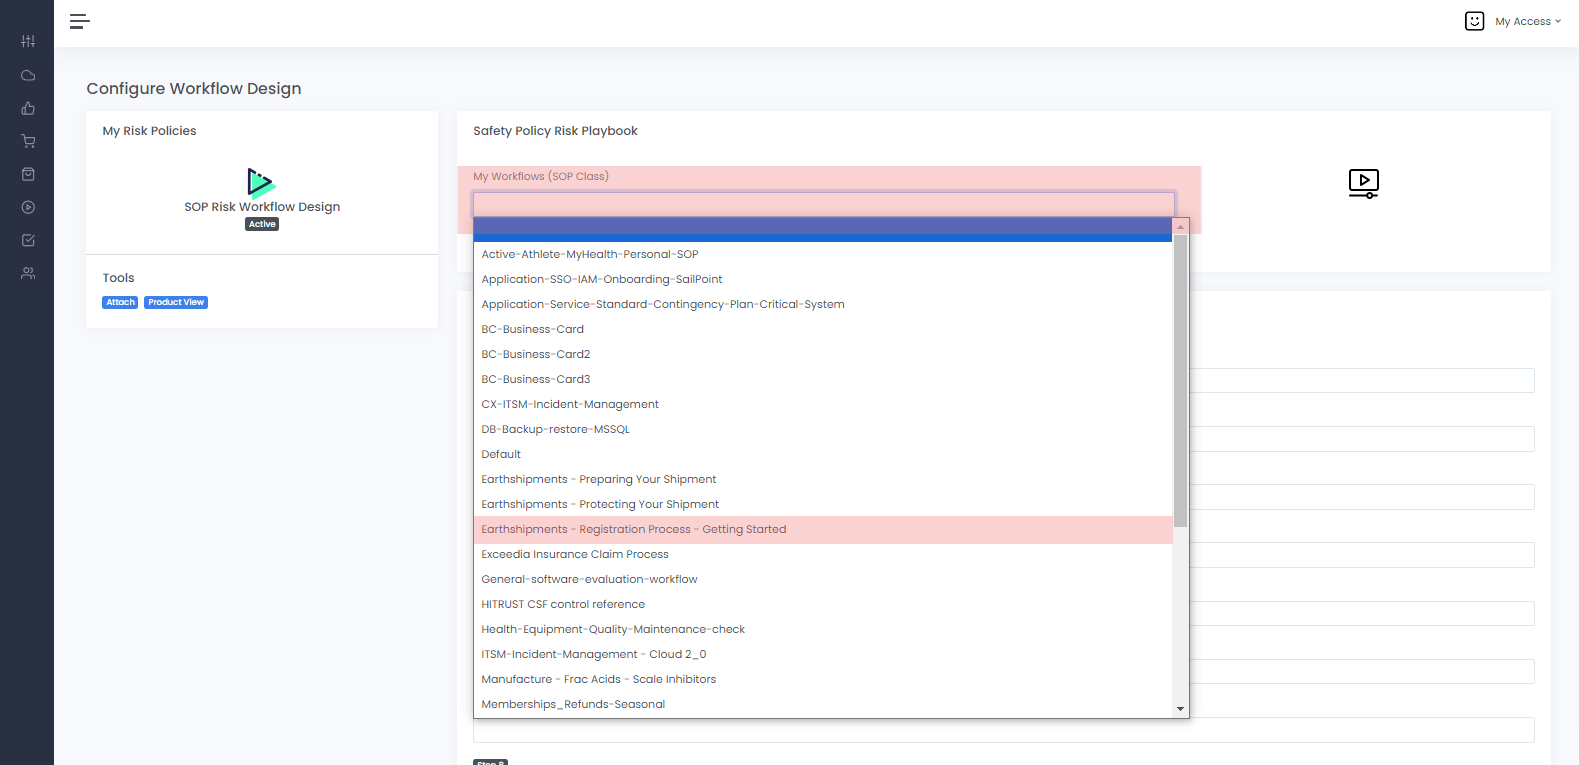
Task: Click the sliders icon in the sidebar
Action: (x=28, y=41)
